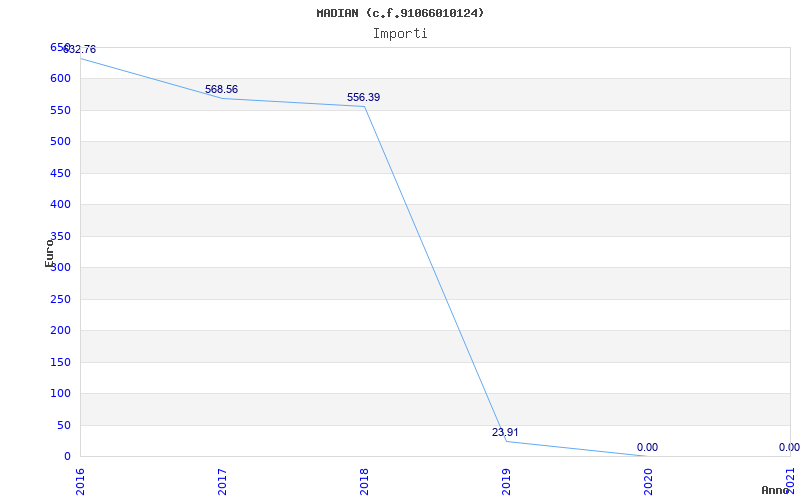Image resolution: width=800 pixels, height=500 pixels.
Task: Click the 100 y-axis tick label
Action: click(x=60, y=393)
